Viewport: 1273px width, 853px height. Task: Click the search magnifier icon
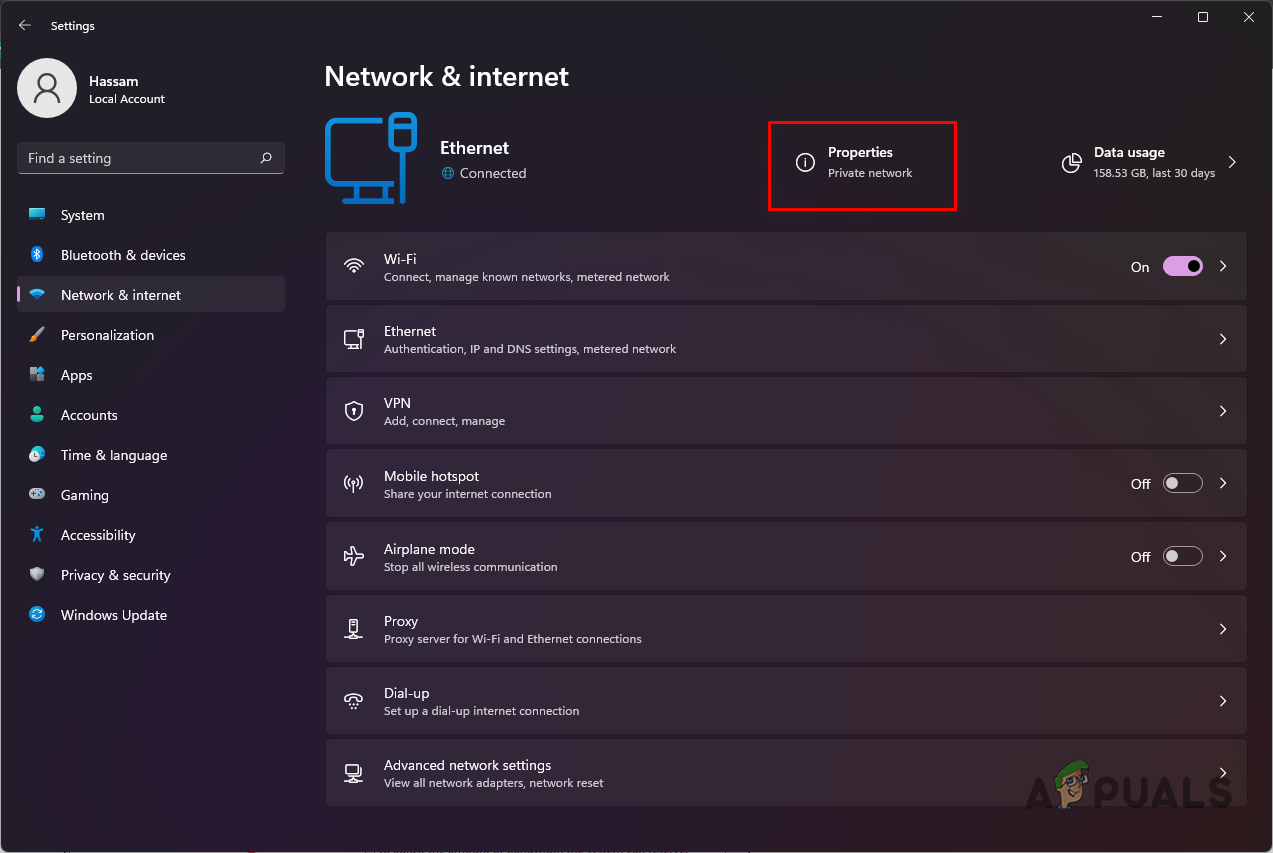click(x=266, y=158)
